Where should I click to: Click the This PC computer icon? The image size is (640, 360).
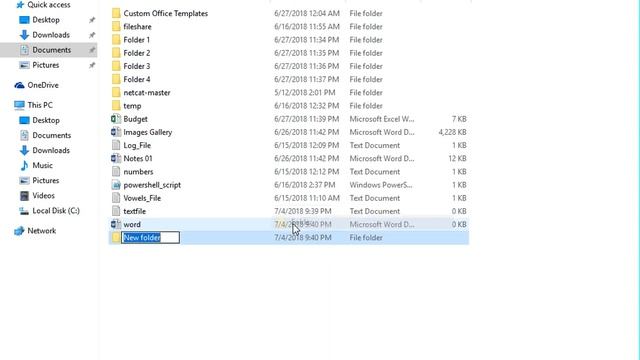pyautogui.click(x=19, y=105)
